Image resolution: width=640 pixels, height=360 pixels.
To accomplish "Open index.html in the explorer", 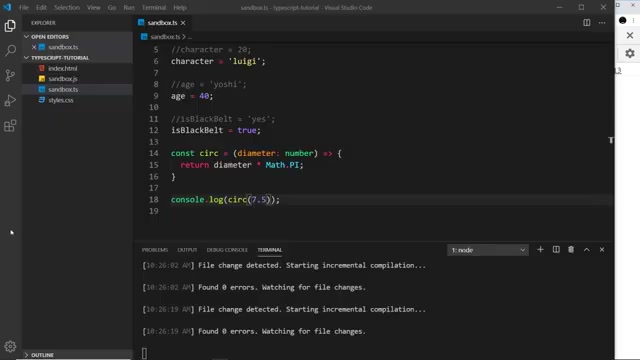I will click(62, 69).
